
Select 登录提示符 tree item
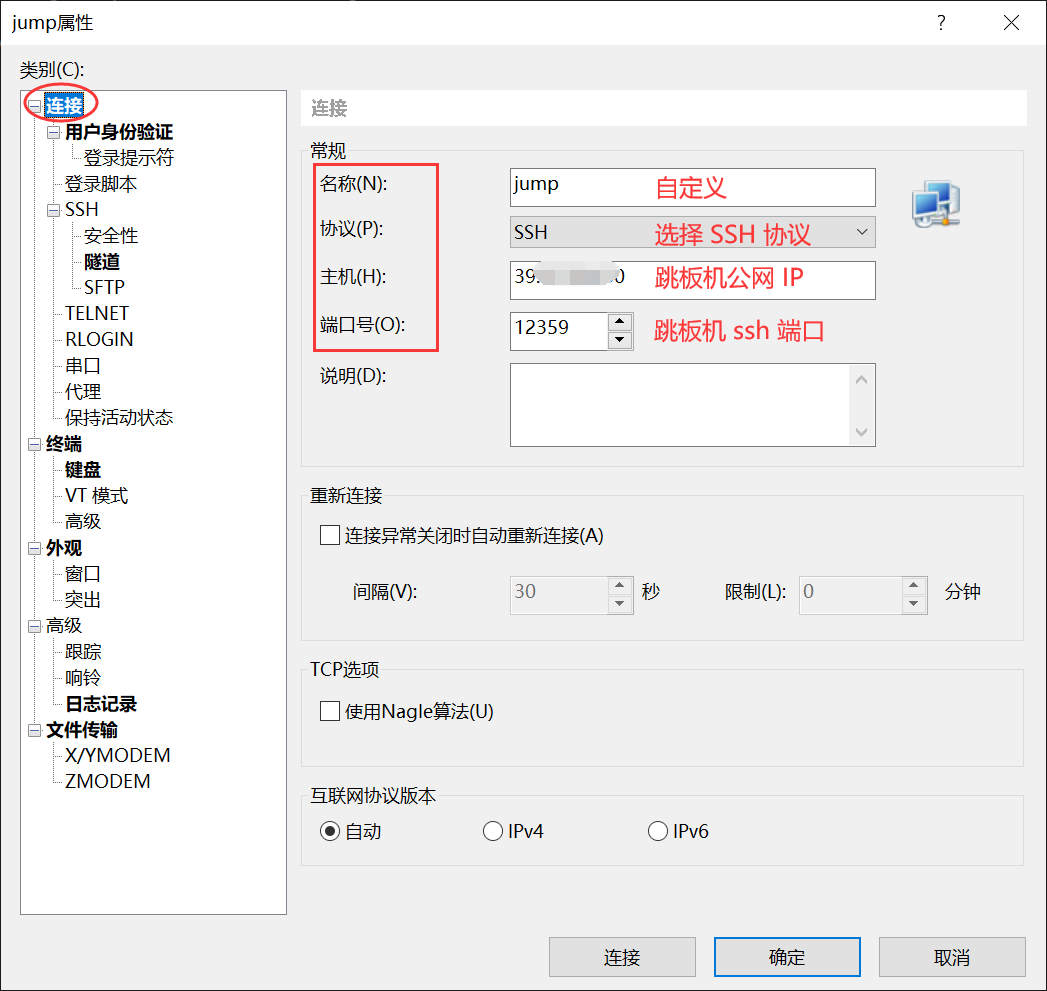tap(128, 158)
